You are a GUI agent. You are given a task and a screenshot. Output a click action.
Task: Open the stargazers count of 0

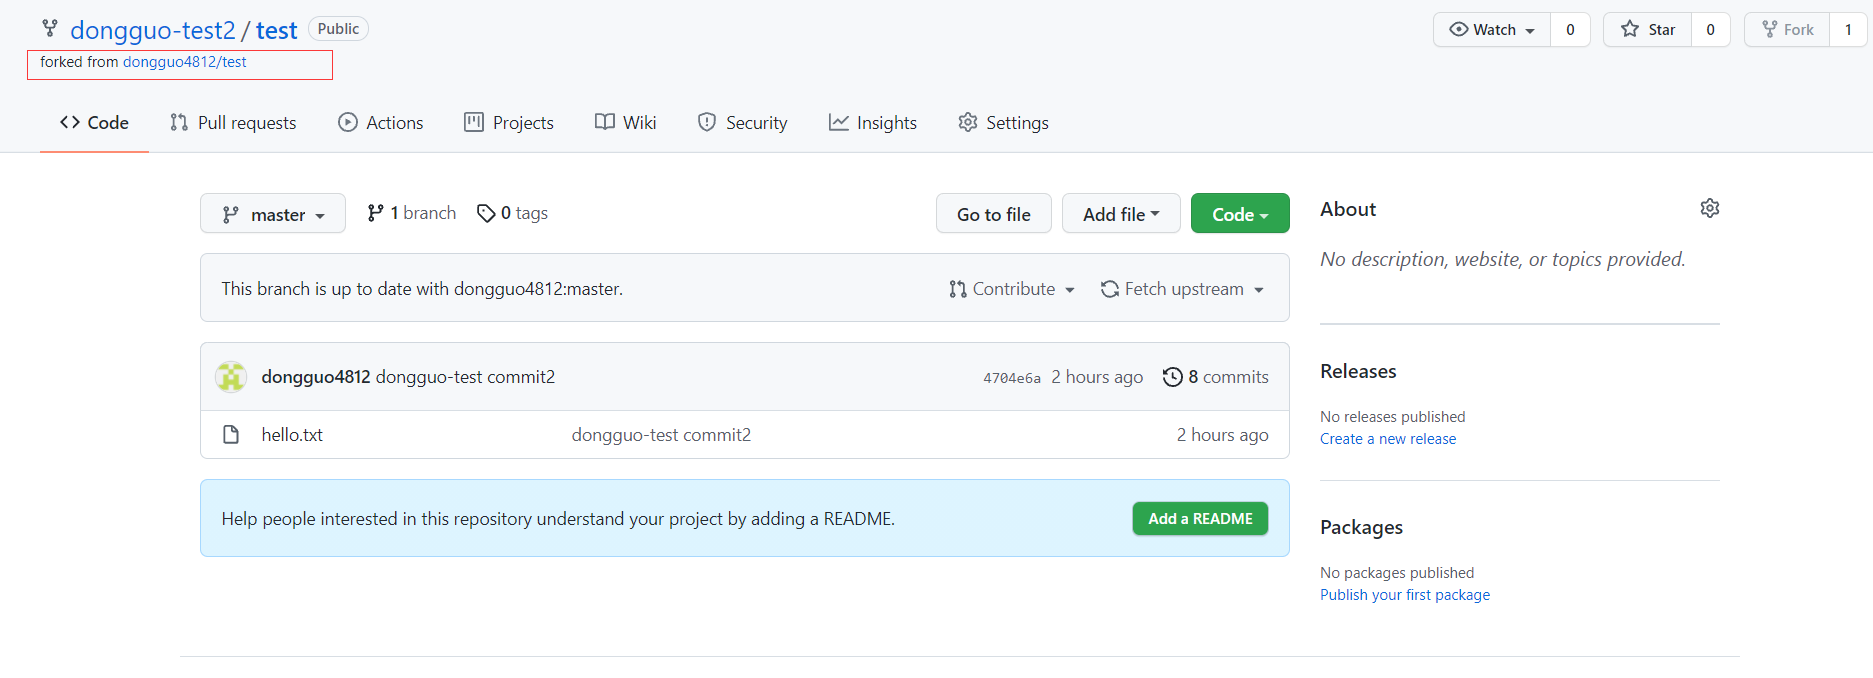pos(1710,30)
